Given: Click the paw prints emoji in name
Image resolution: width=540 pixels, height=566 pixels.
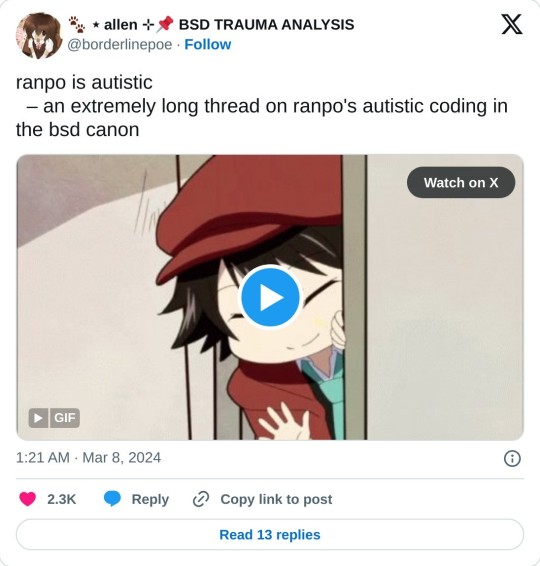Looking at the screenshot, I should [x=77, y=24].
